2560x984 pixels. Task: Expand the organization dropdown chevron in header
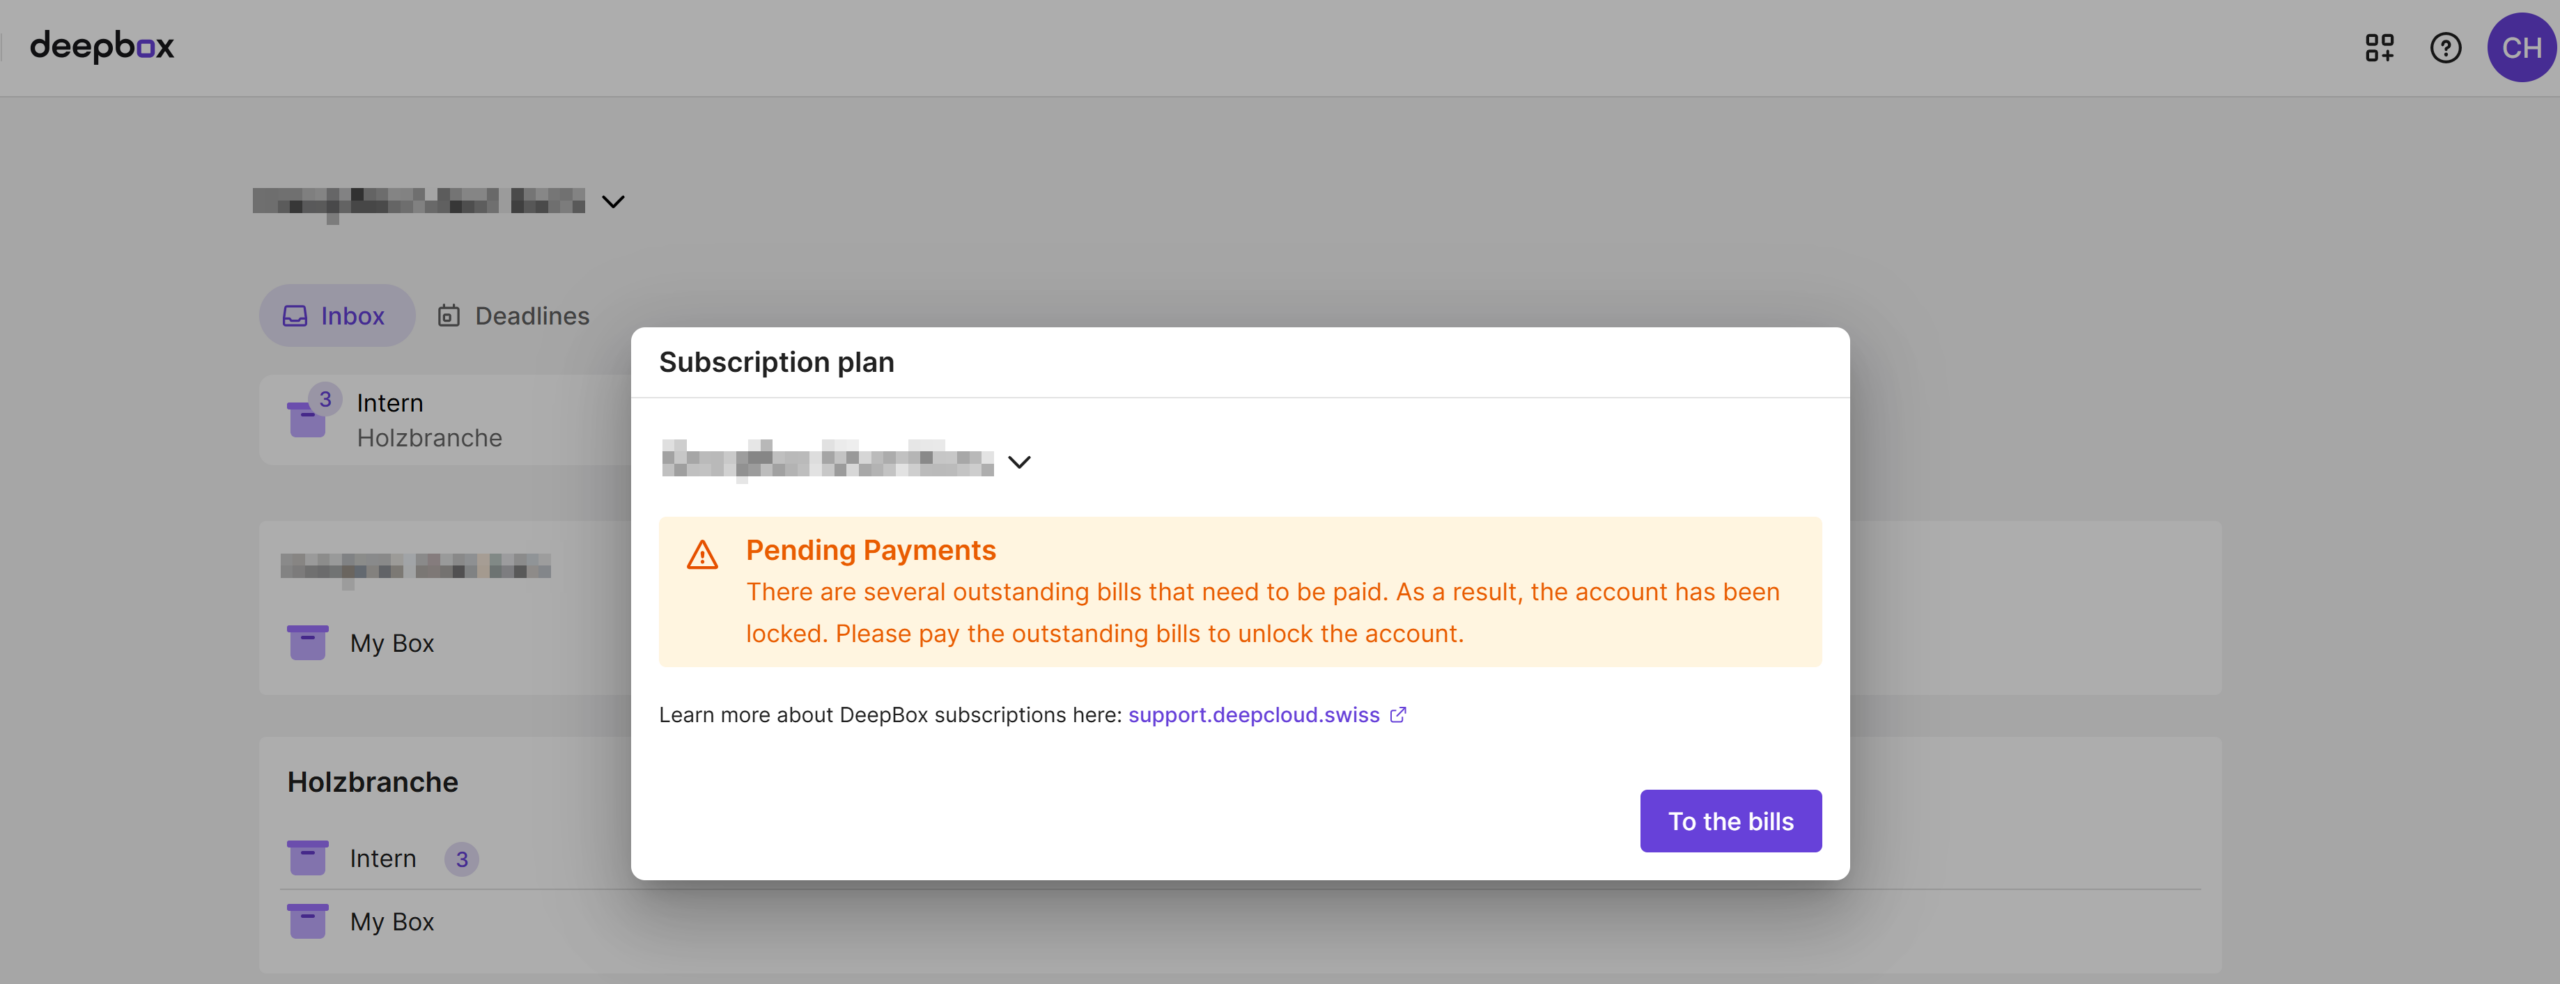(x=613, y=202)
